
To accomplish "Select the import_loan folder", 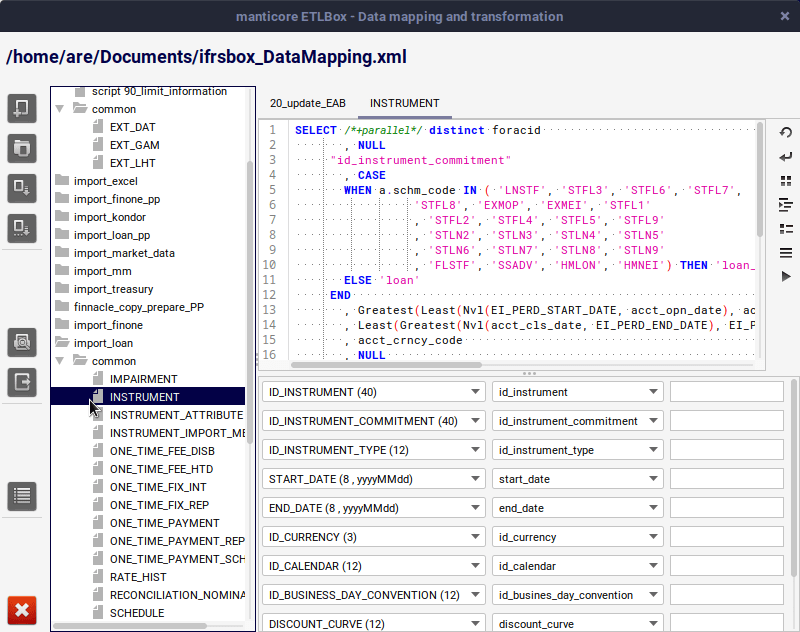I will pyautogui.click(x=103, y=343).
